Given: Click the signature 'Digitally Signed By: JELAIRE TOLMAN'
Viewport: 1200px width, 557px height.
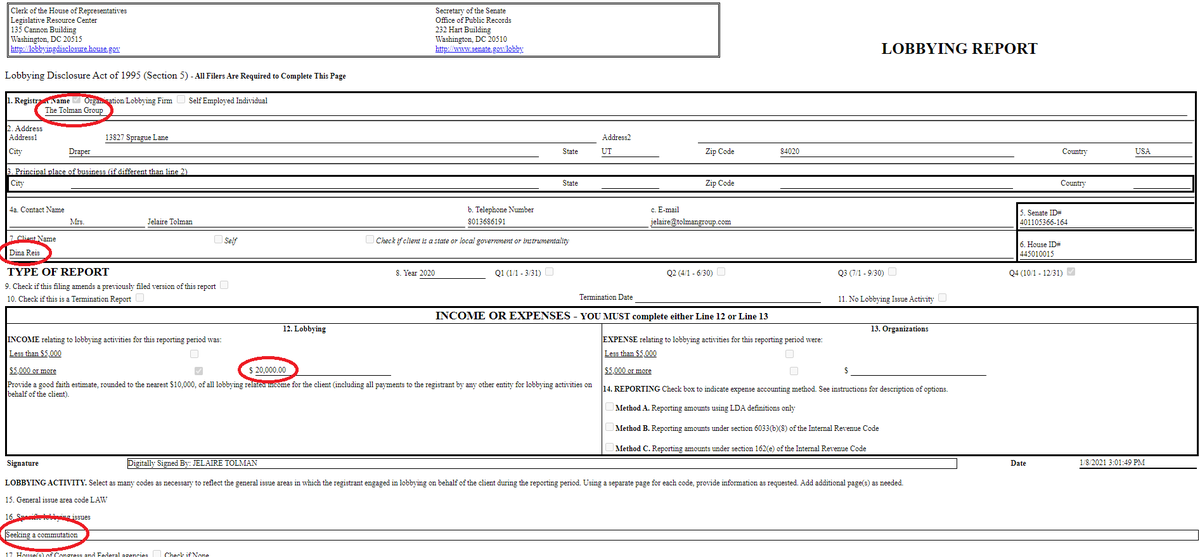Looking at the screenshot, I should click(543, 463).
